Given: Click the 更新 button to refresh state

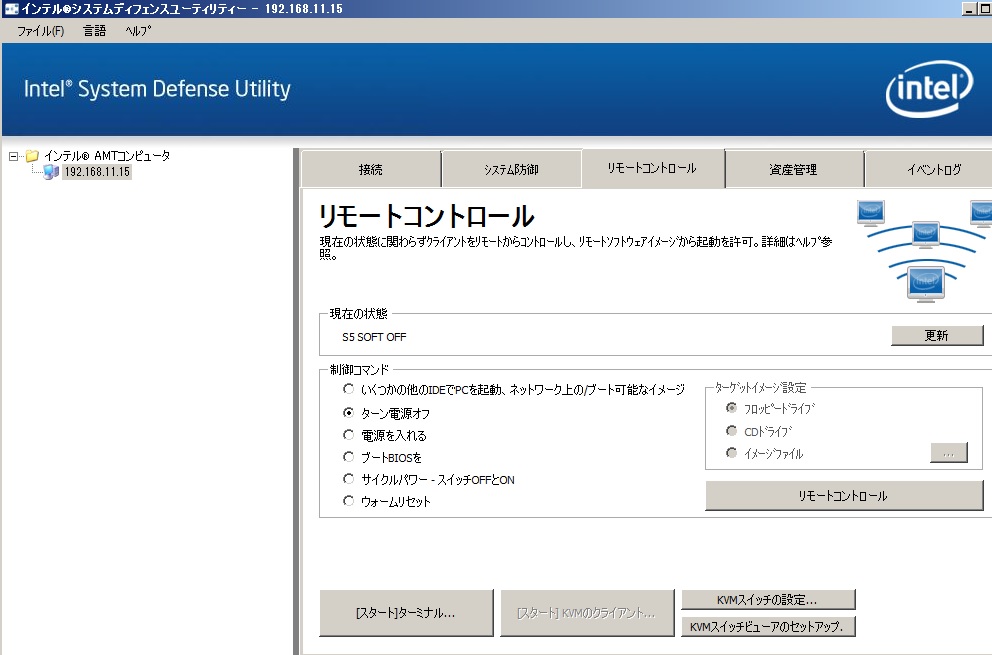Looking at the screenshot, I should [x=937, y=335].
